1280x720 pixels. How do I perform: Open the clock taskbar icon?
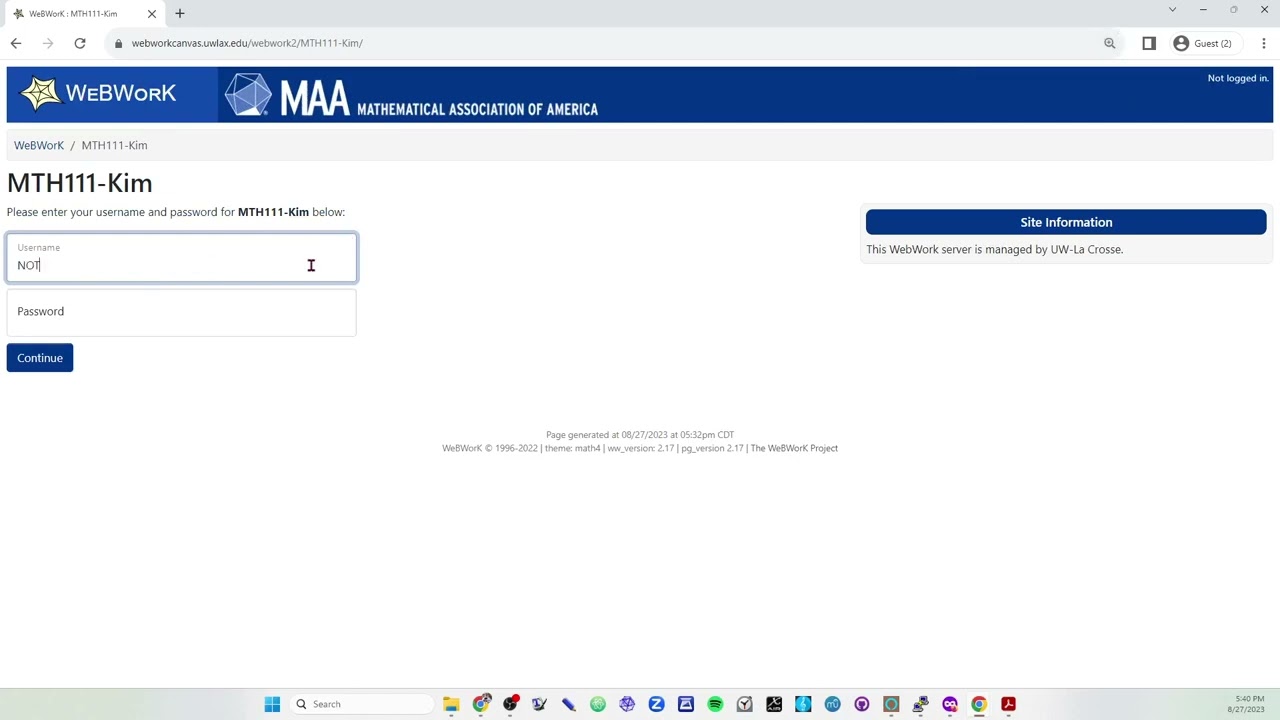[x=744, y=704]
